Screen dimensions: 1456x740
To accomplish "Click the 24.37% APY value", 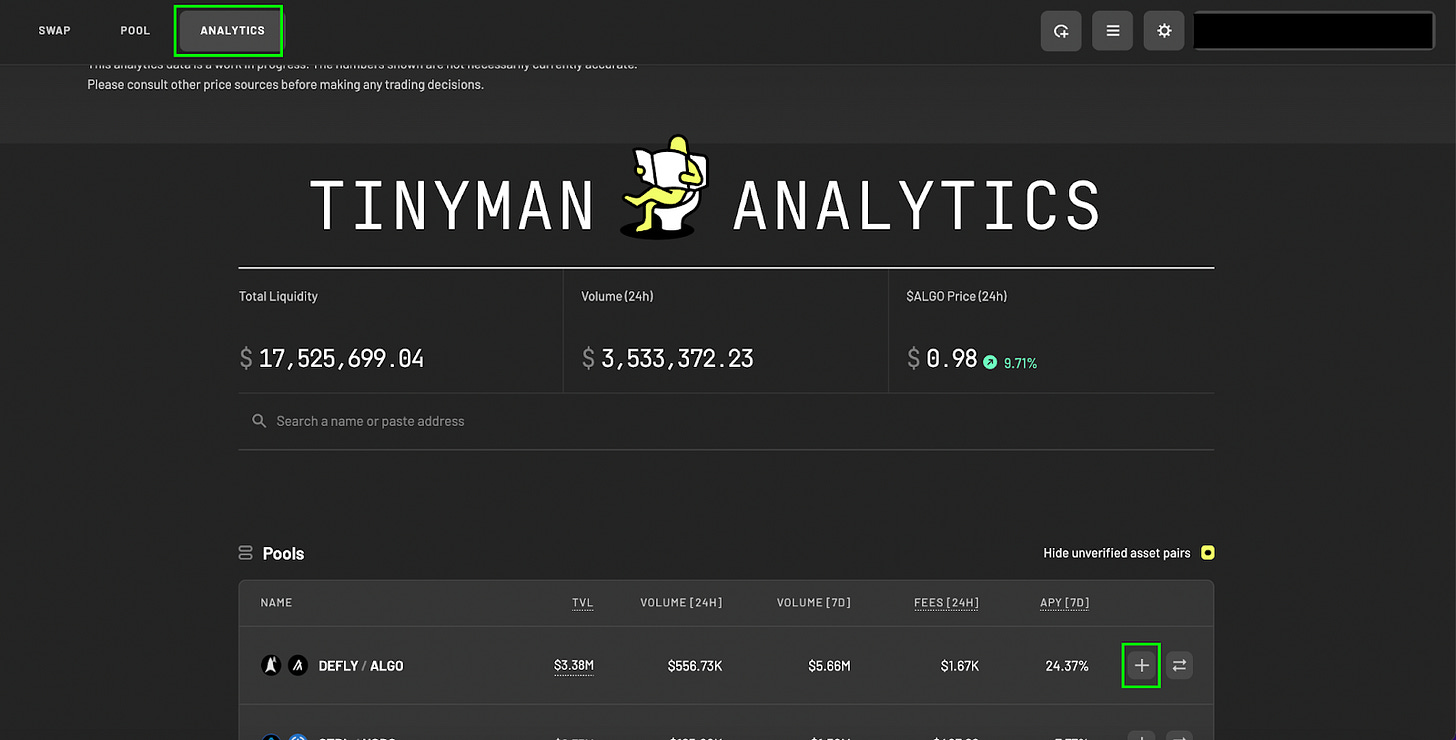I will tap(1067, 666).
